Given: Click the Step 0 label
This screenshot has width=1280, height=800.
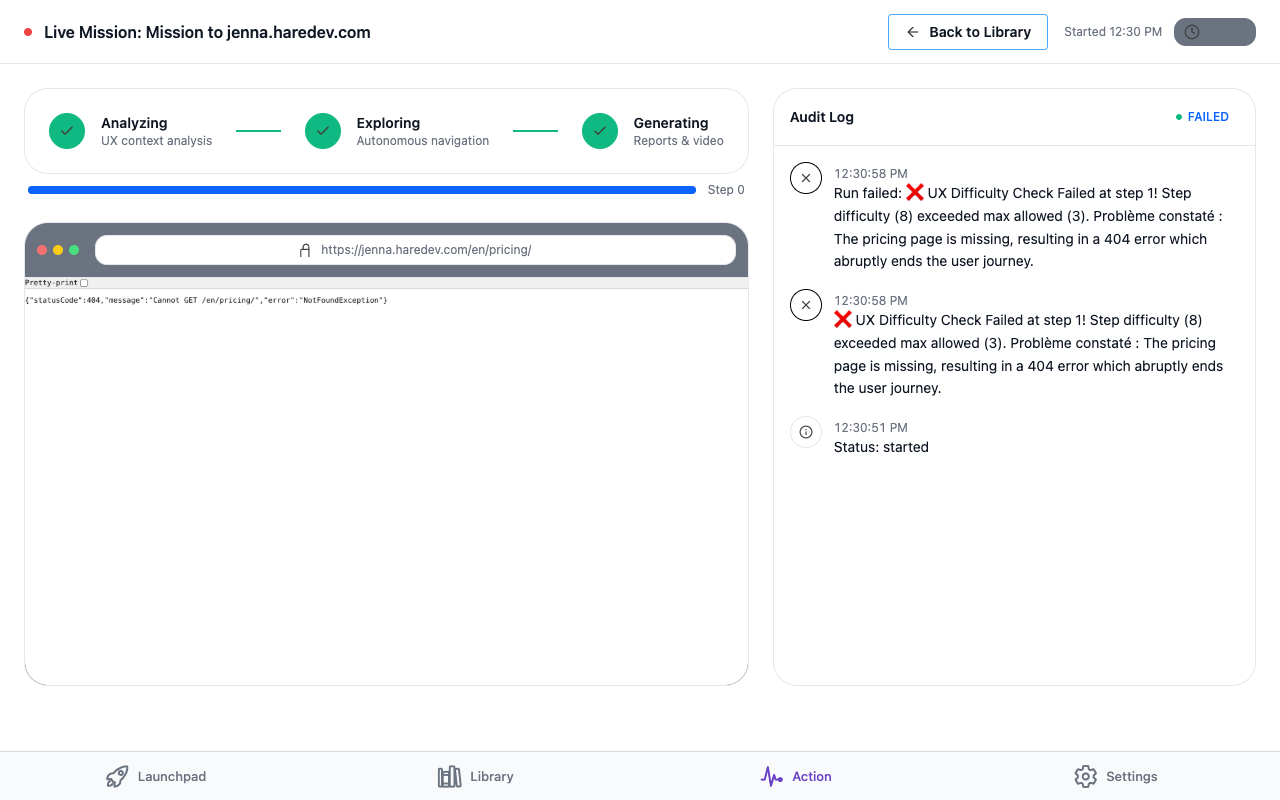Looking at the screenshot, I should tap(726, 190).
